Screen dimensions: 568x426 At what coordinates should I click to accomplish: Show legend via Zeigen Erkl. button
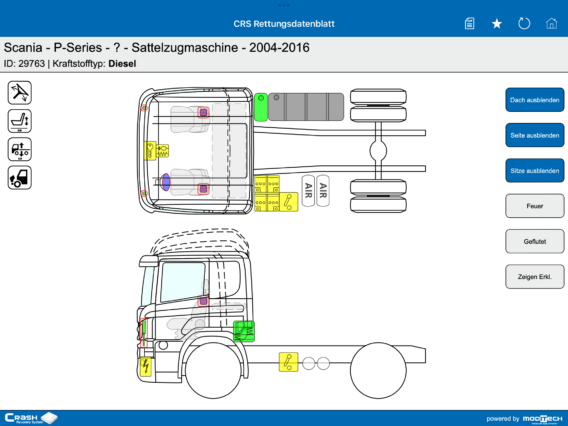pos(535,277)
